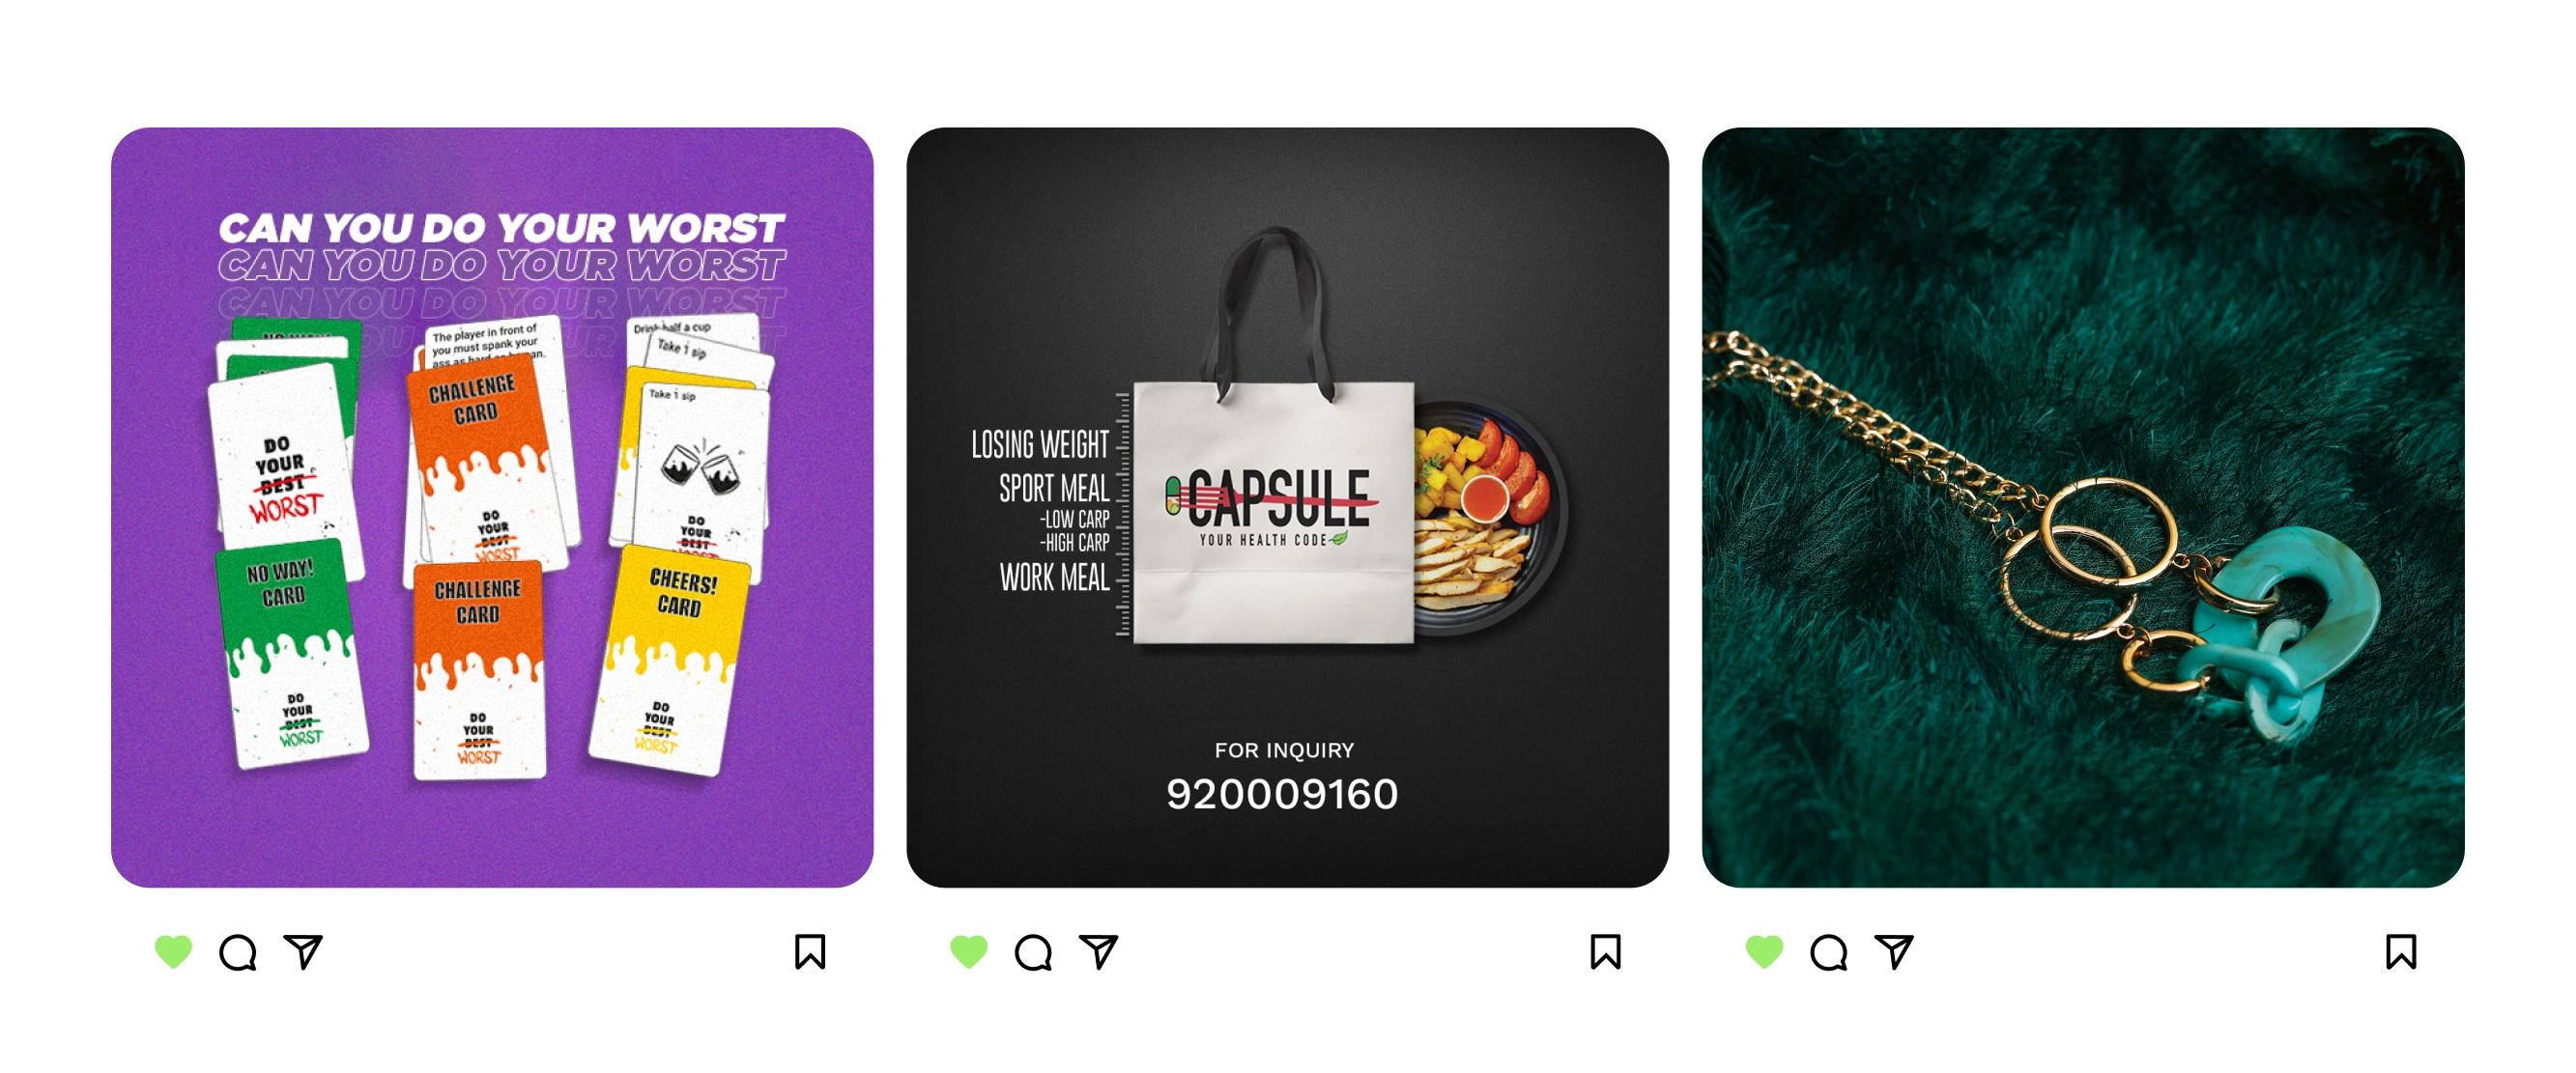Viewport: 2576px width, 1073px height.
Task: Comment on the Capsule meal post
Action: click(1033, 952)
